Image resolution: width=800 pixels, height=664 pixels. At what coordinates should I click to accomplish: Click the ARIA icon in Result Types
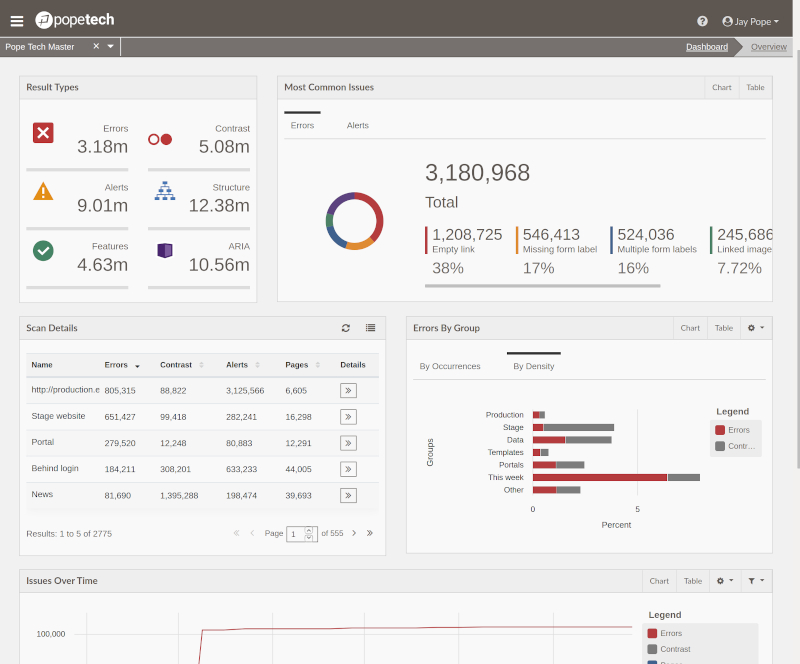click(163, 251)
